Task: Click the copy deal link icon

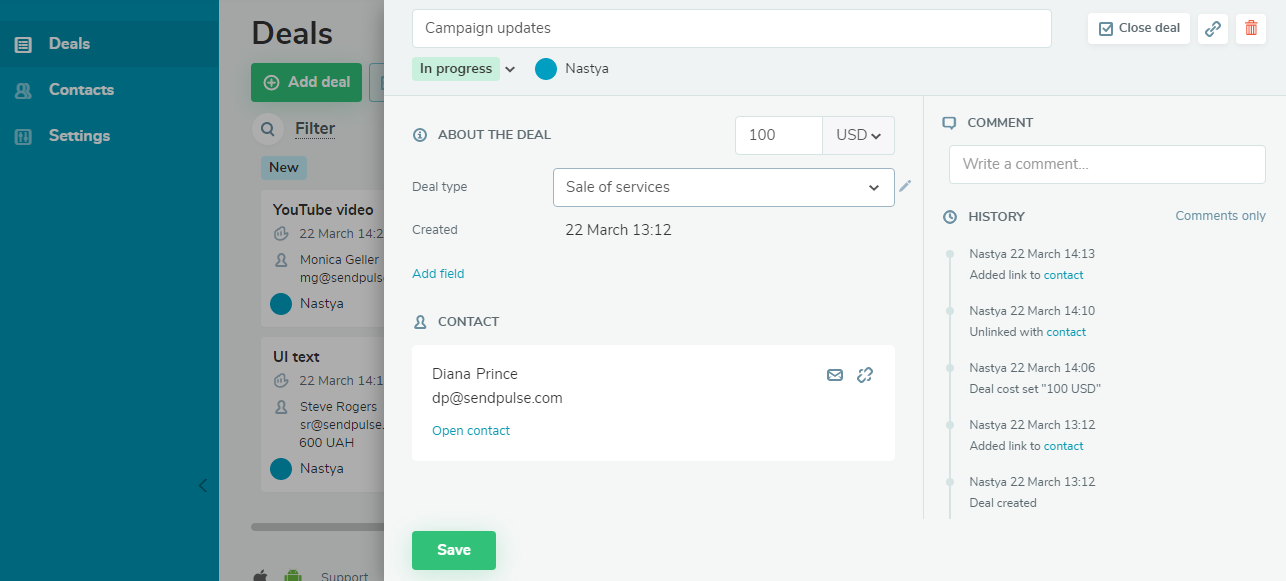Action: coord(1212,28)
